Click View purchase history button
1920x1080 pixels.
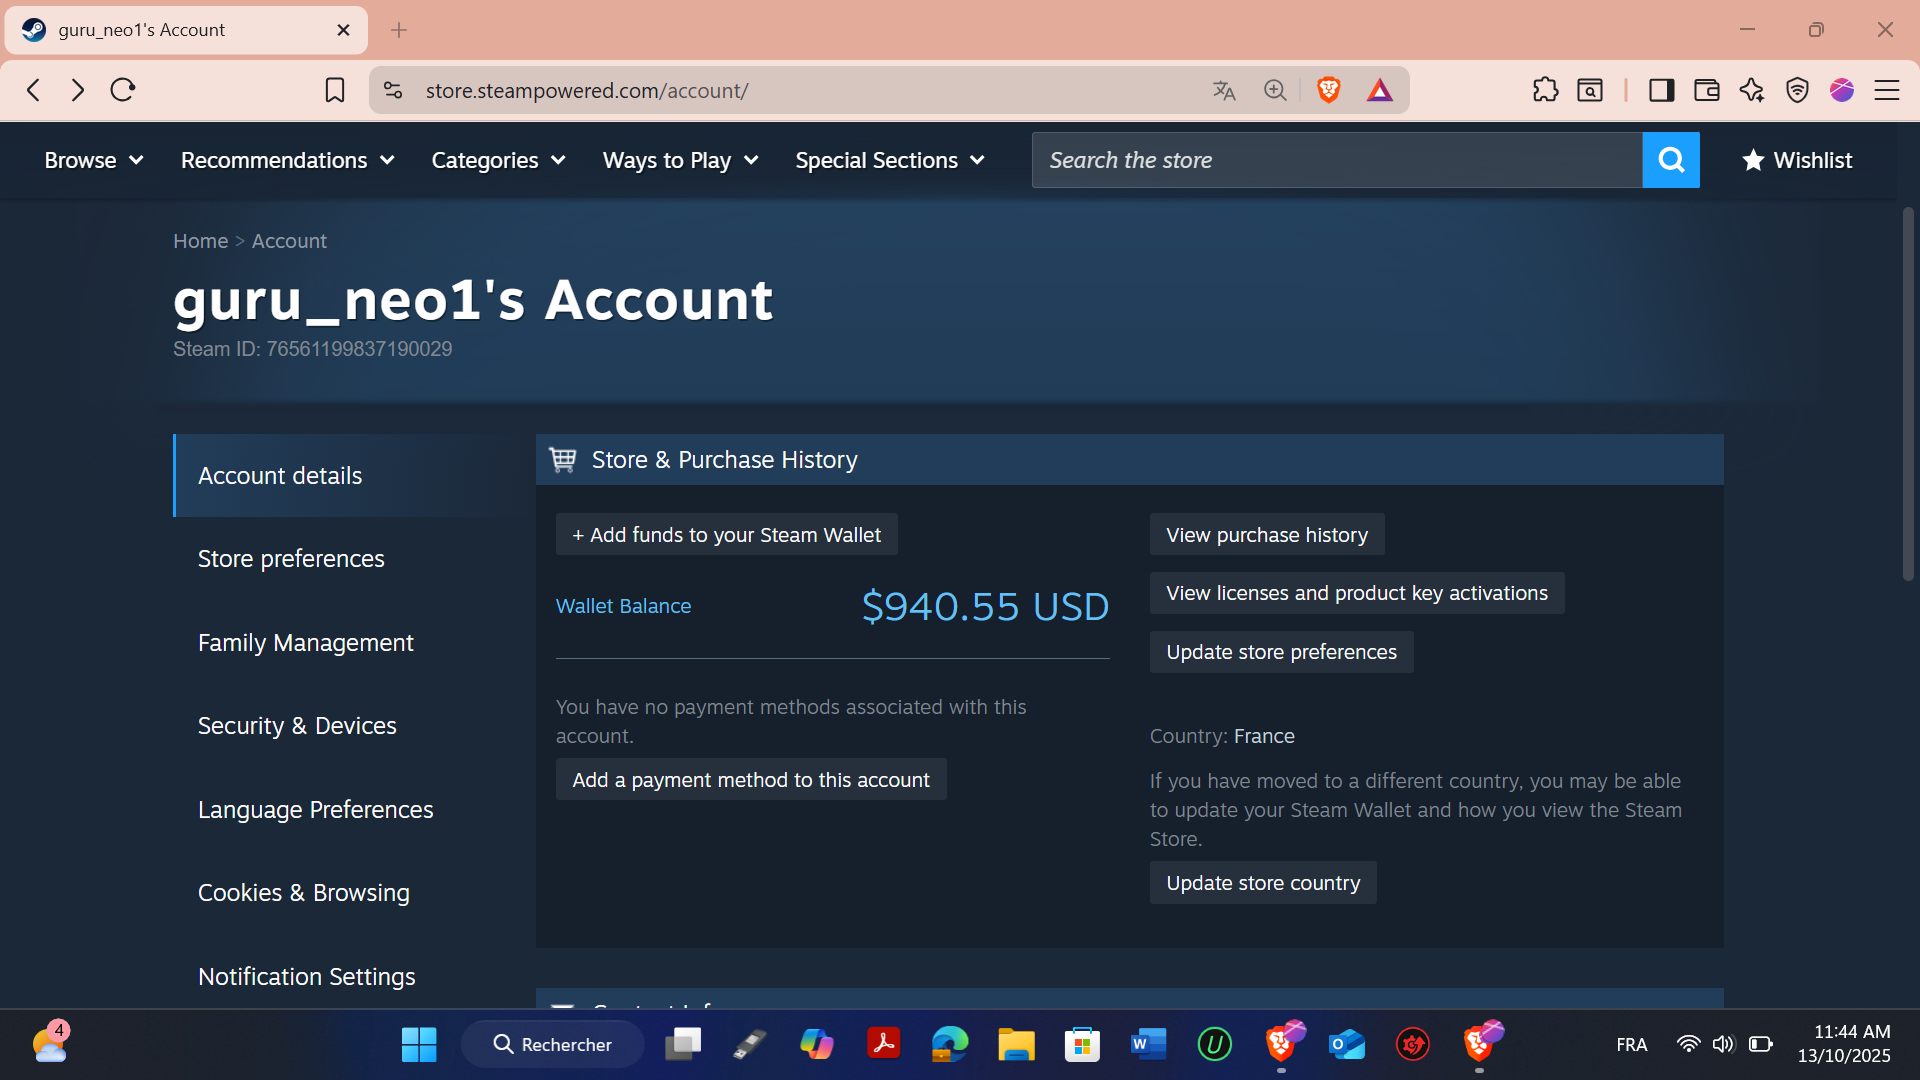1266,535
